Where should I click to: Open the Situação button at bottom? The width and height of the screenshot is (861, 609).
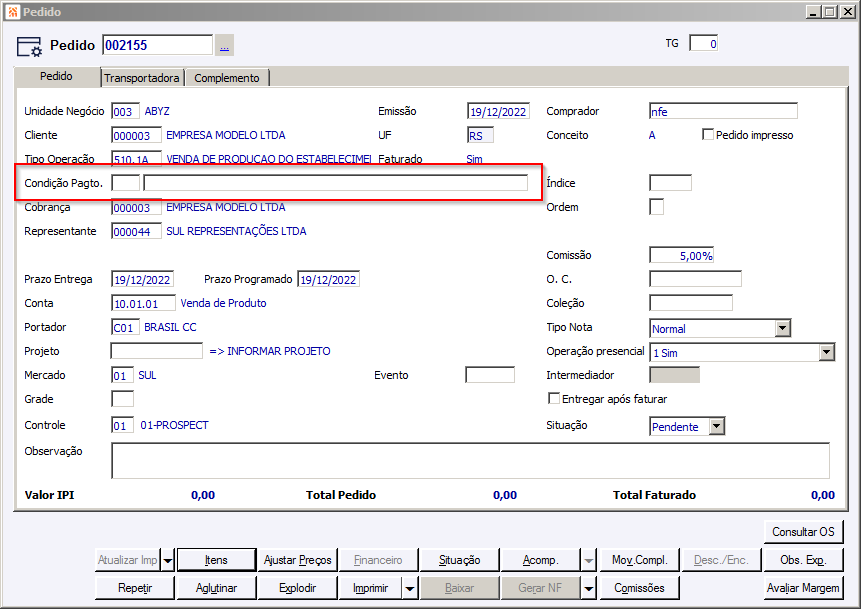460,560
